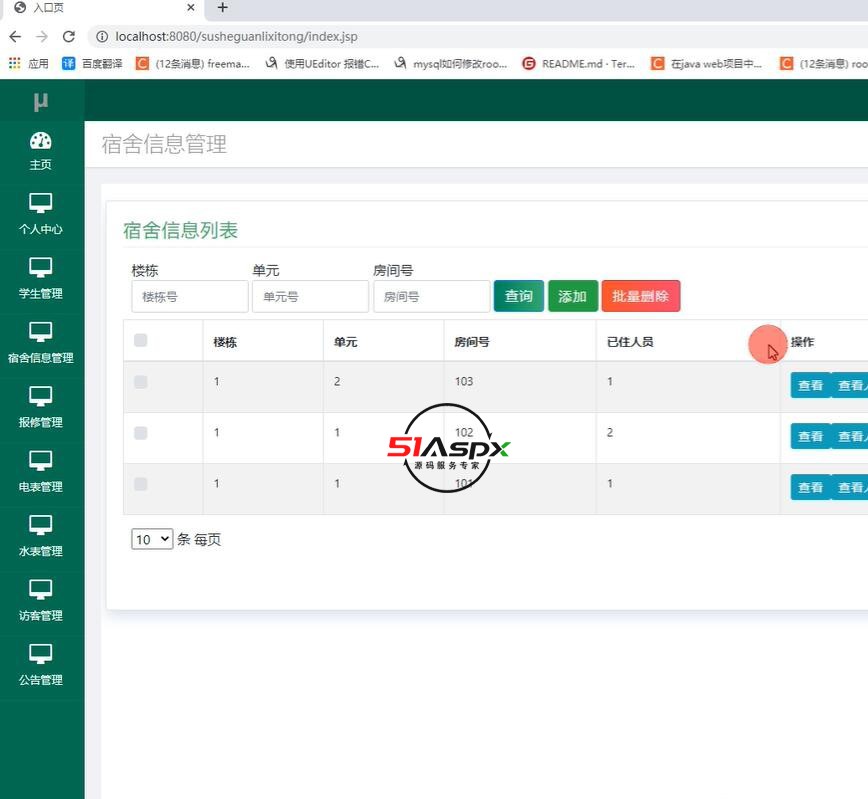The height and width of the screenshot is (799, 868).
Task: Open the 在java web项目中 bookmark
Action: pos(707,64)
